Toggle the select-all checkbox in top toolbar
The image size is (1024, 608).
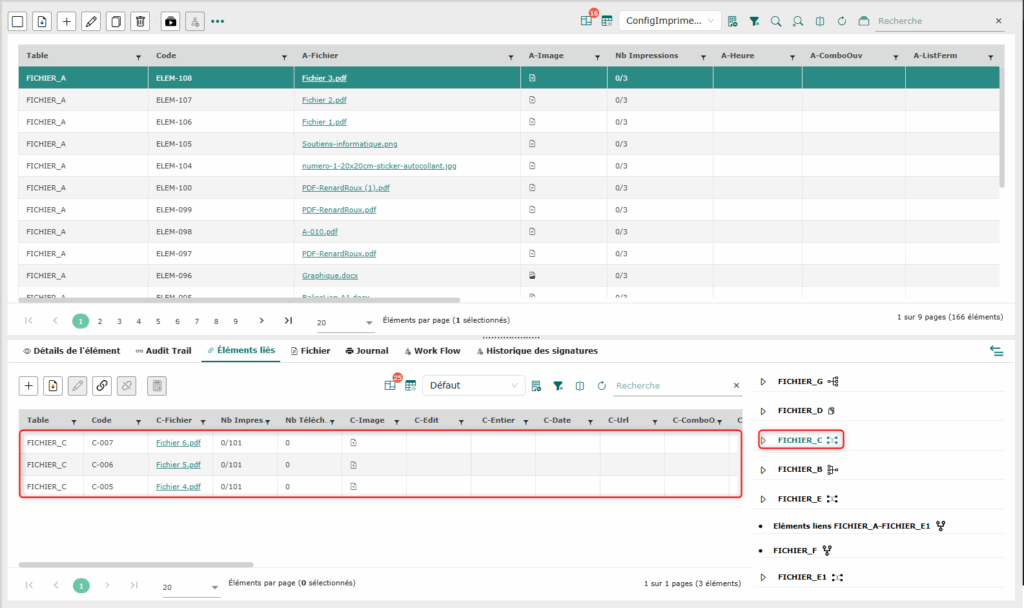point(18,21)
